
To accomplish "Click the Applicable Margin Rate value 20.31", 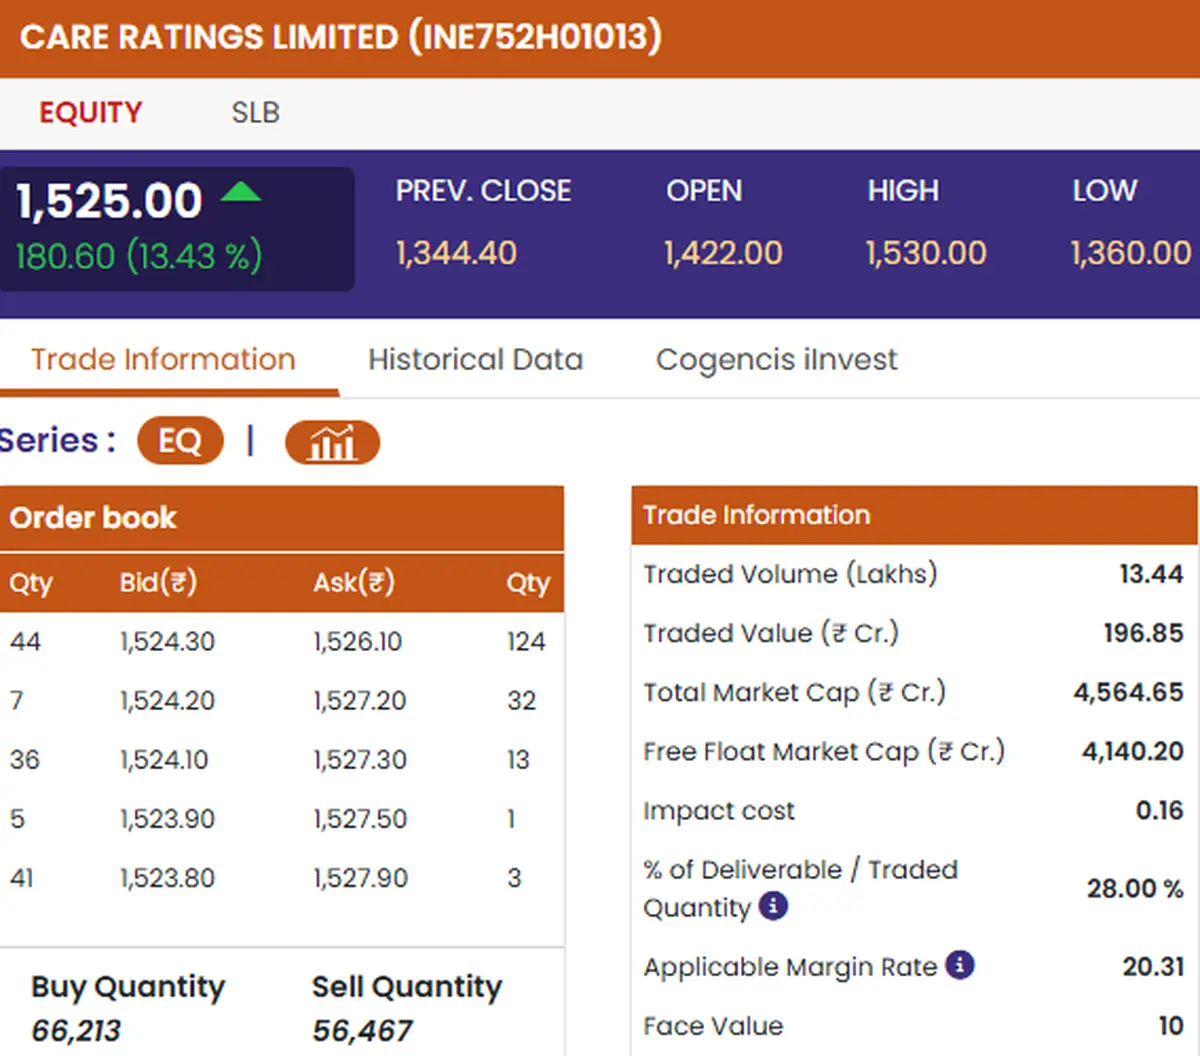I will tap(1153, 966).
